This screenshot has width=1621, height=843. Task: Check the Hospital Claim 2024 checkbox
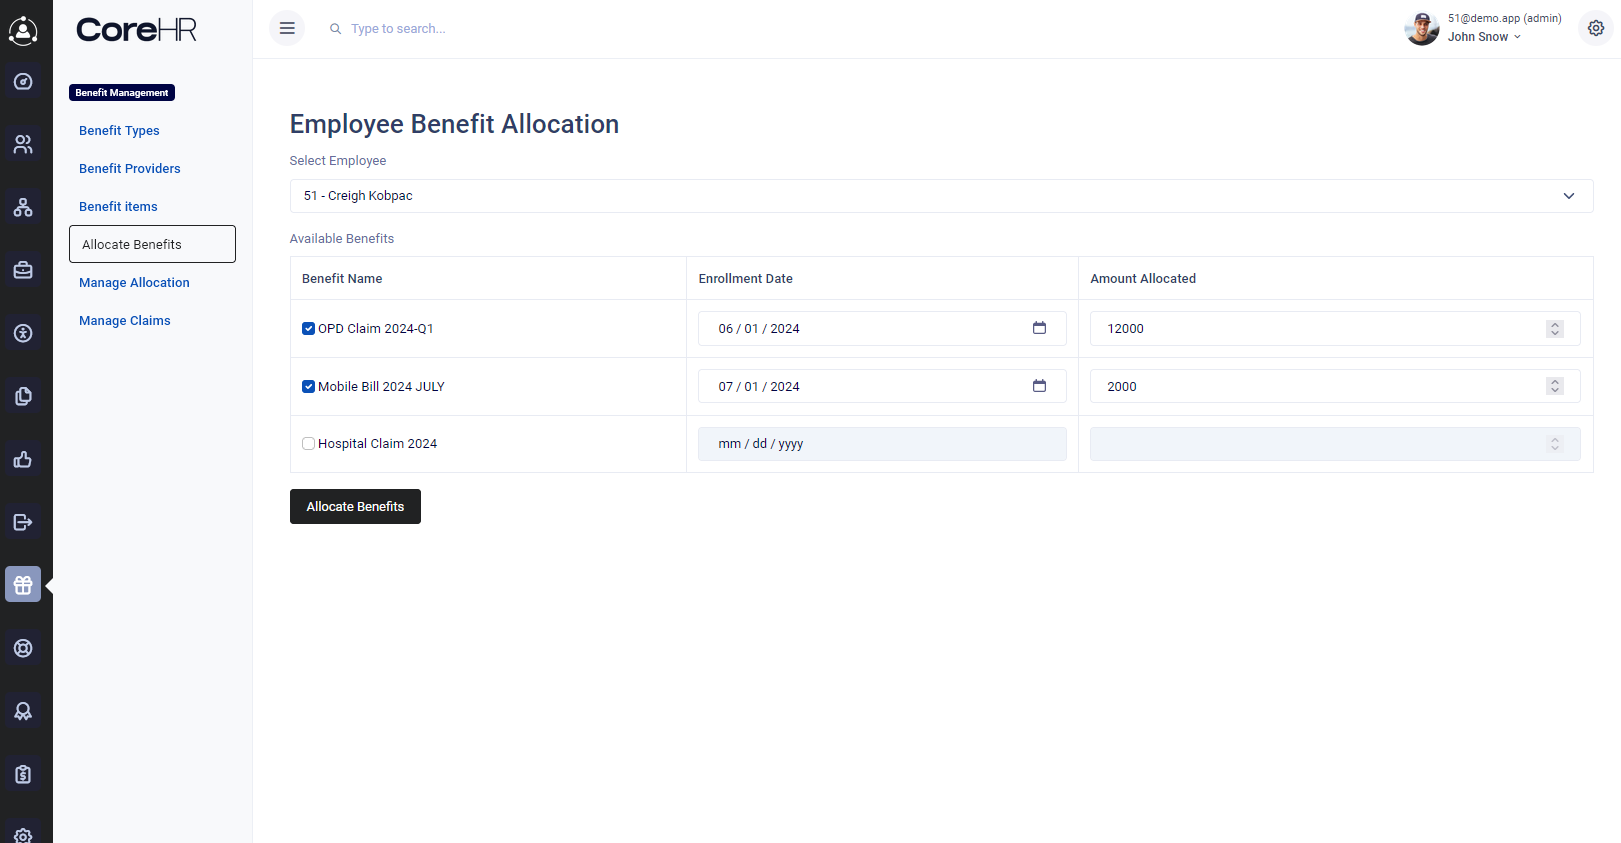point(309,444)
